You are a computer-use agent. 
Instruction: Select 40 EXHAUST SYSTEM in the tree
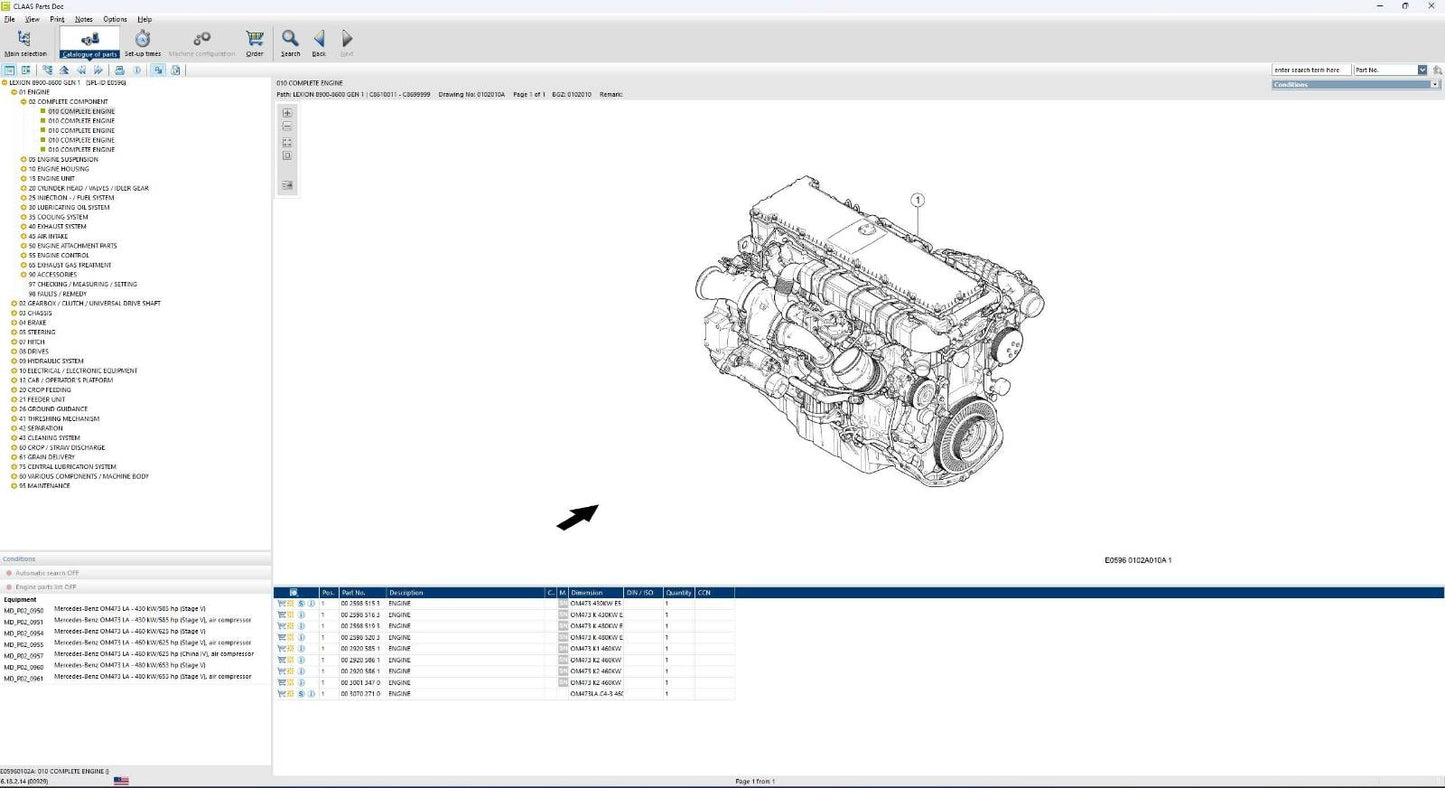(57, 227)
